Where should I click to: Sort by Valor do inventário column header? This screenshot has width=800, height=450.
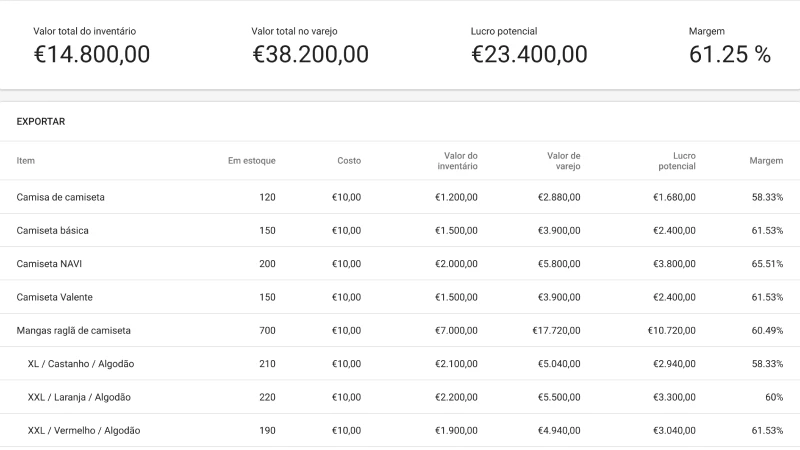pyautogui.click(x=458, y=161)
